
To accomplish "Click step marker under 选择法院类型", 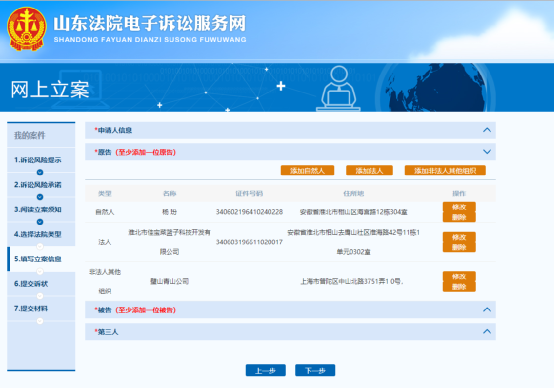I will (x=40, y=247).
